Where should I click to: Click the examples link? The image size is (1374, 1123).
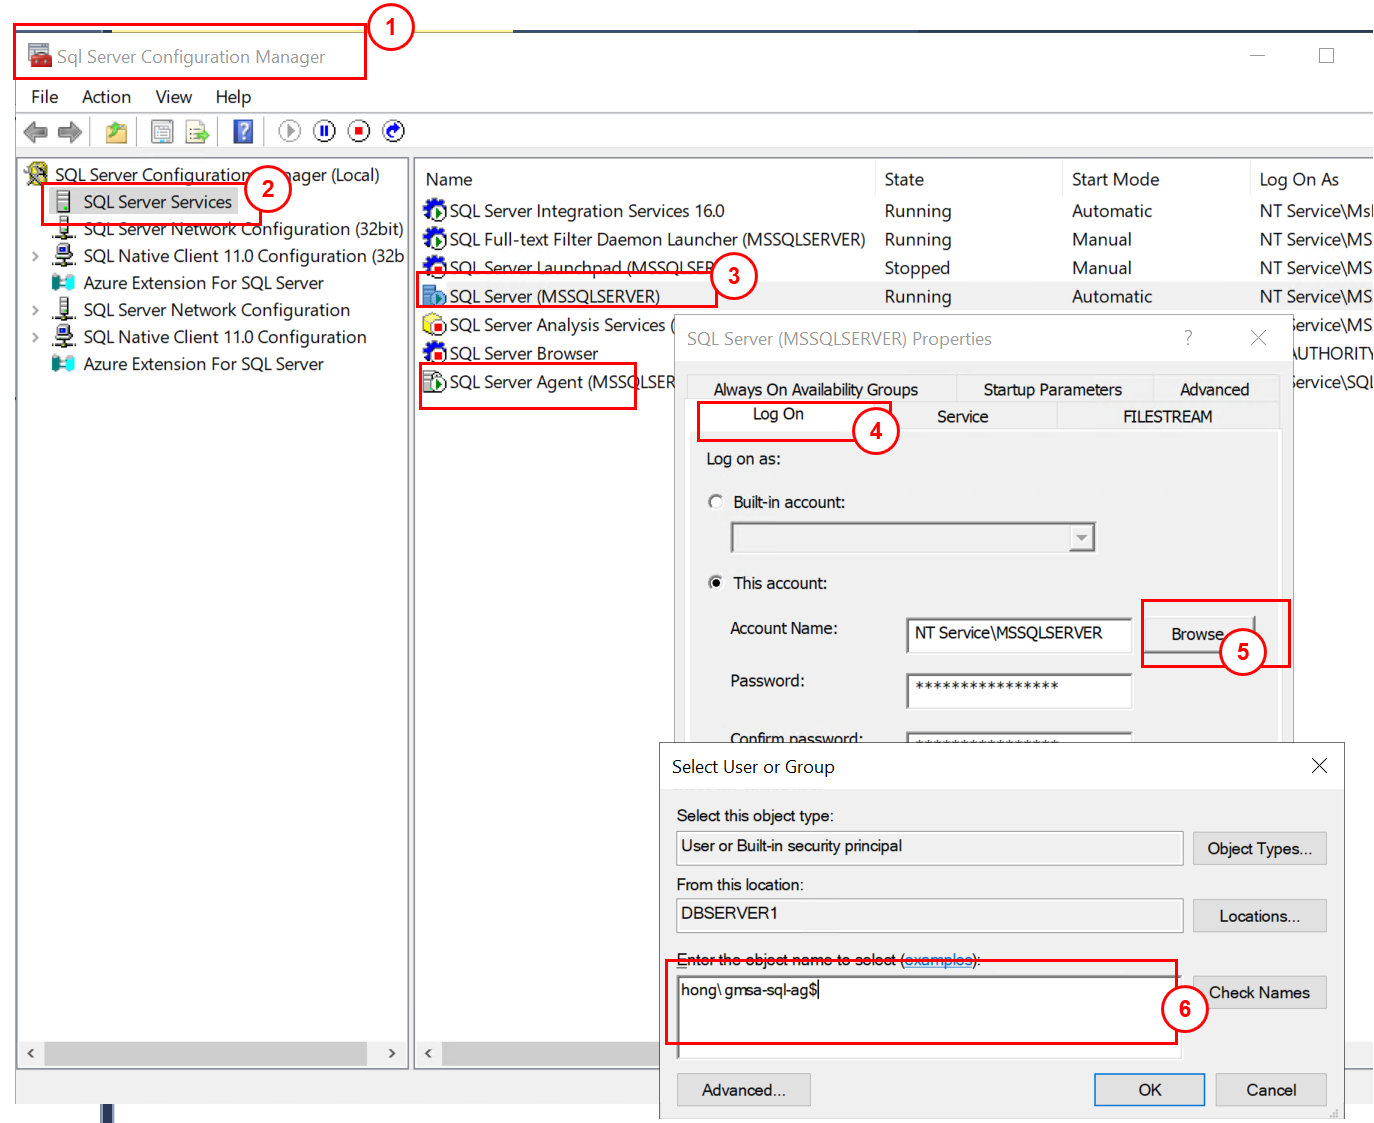click(x=938, y=960)
